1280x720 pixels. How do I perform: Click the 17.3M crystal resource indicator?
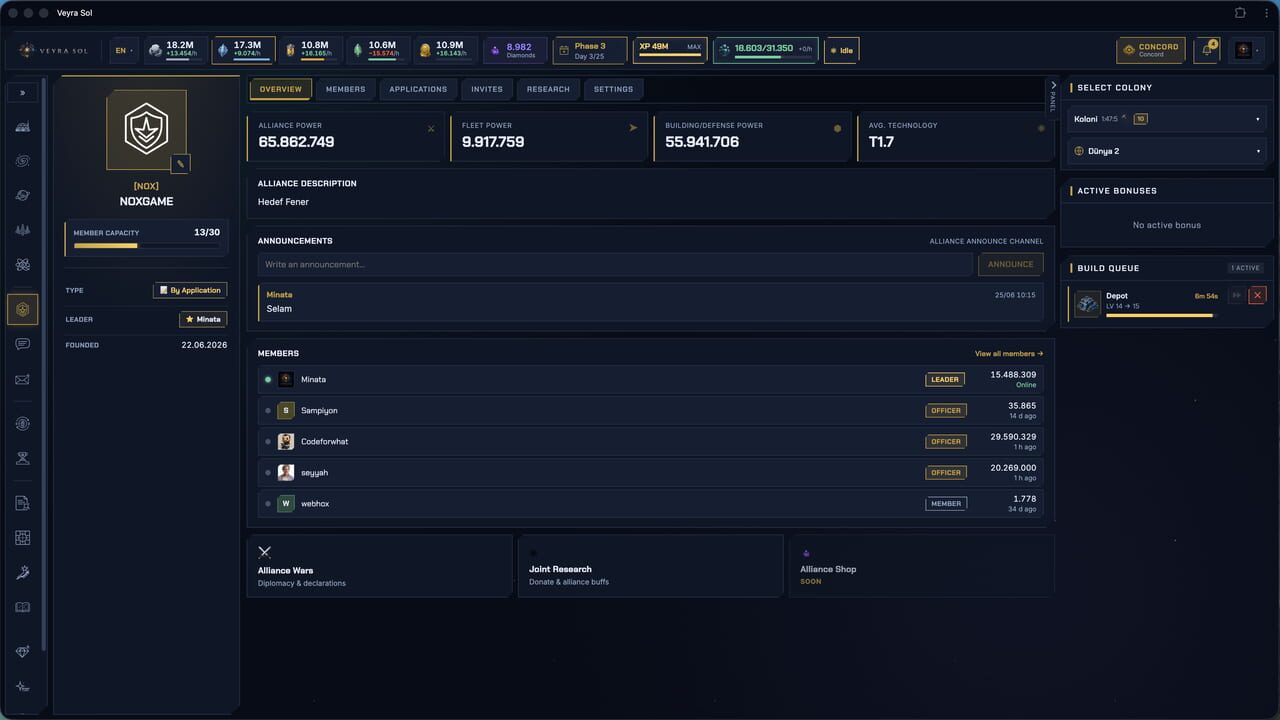pos(243,50)
